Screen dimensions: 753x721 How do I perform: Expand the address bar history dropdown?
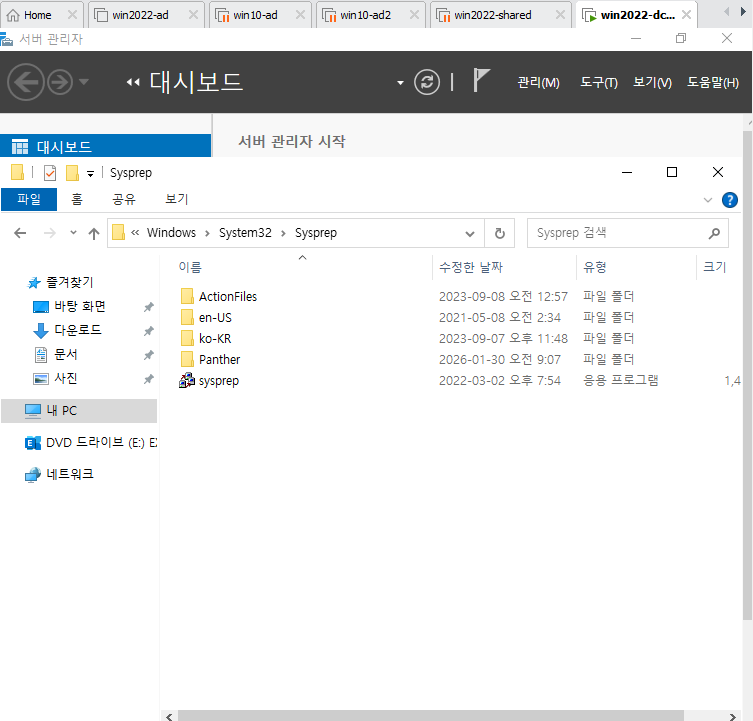[x=470, y=233]
